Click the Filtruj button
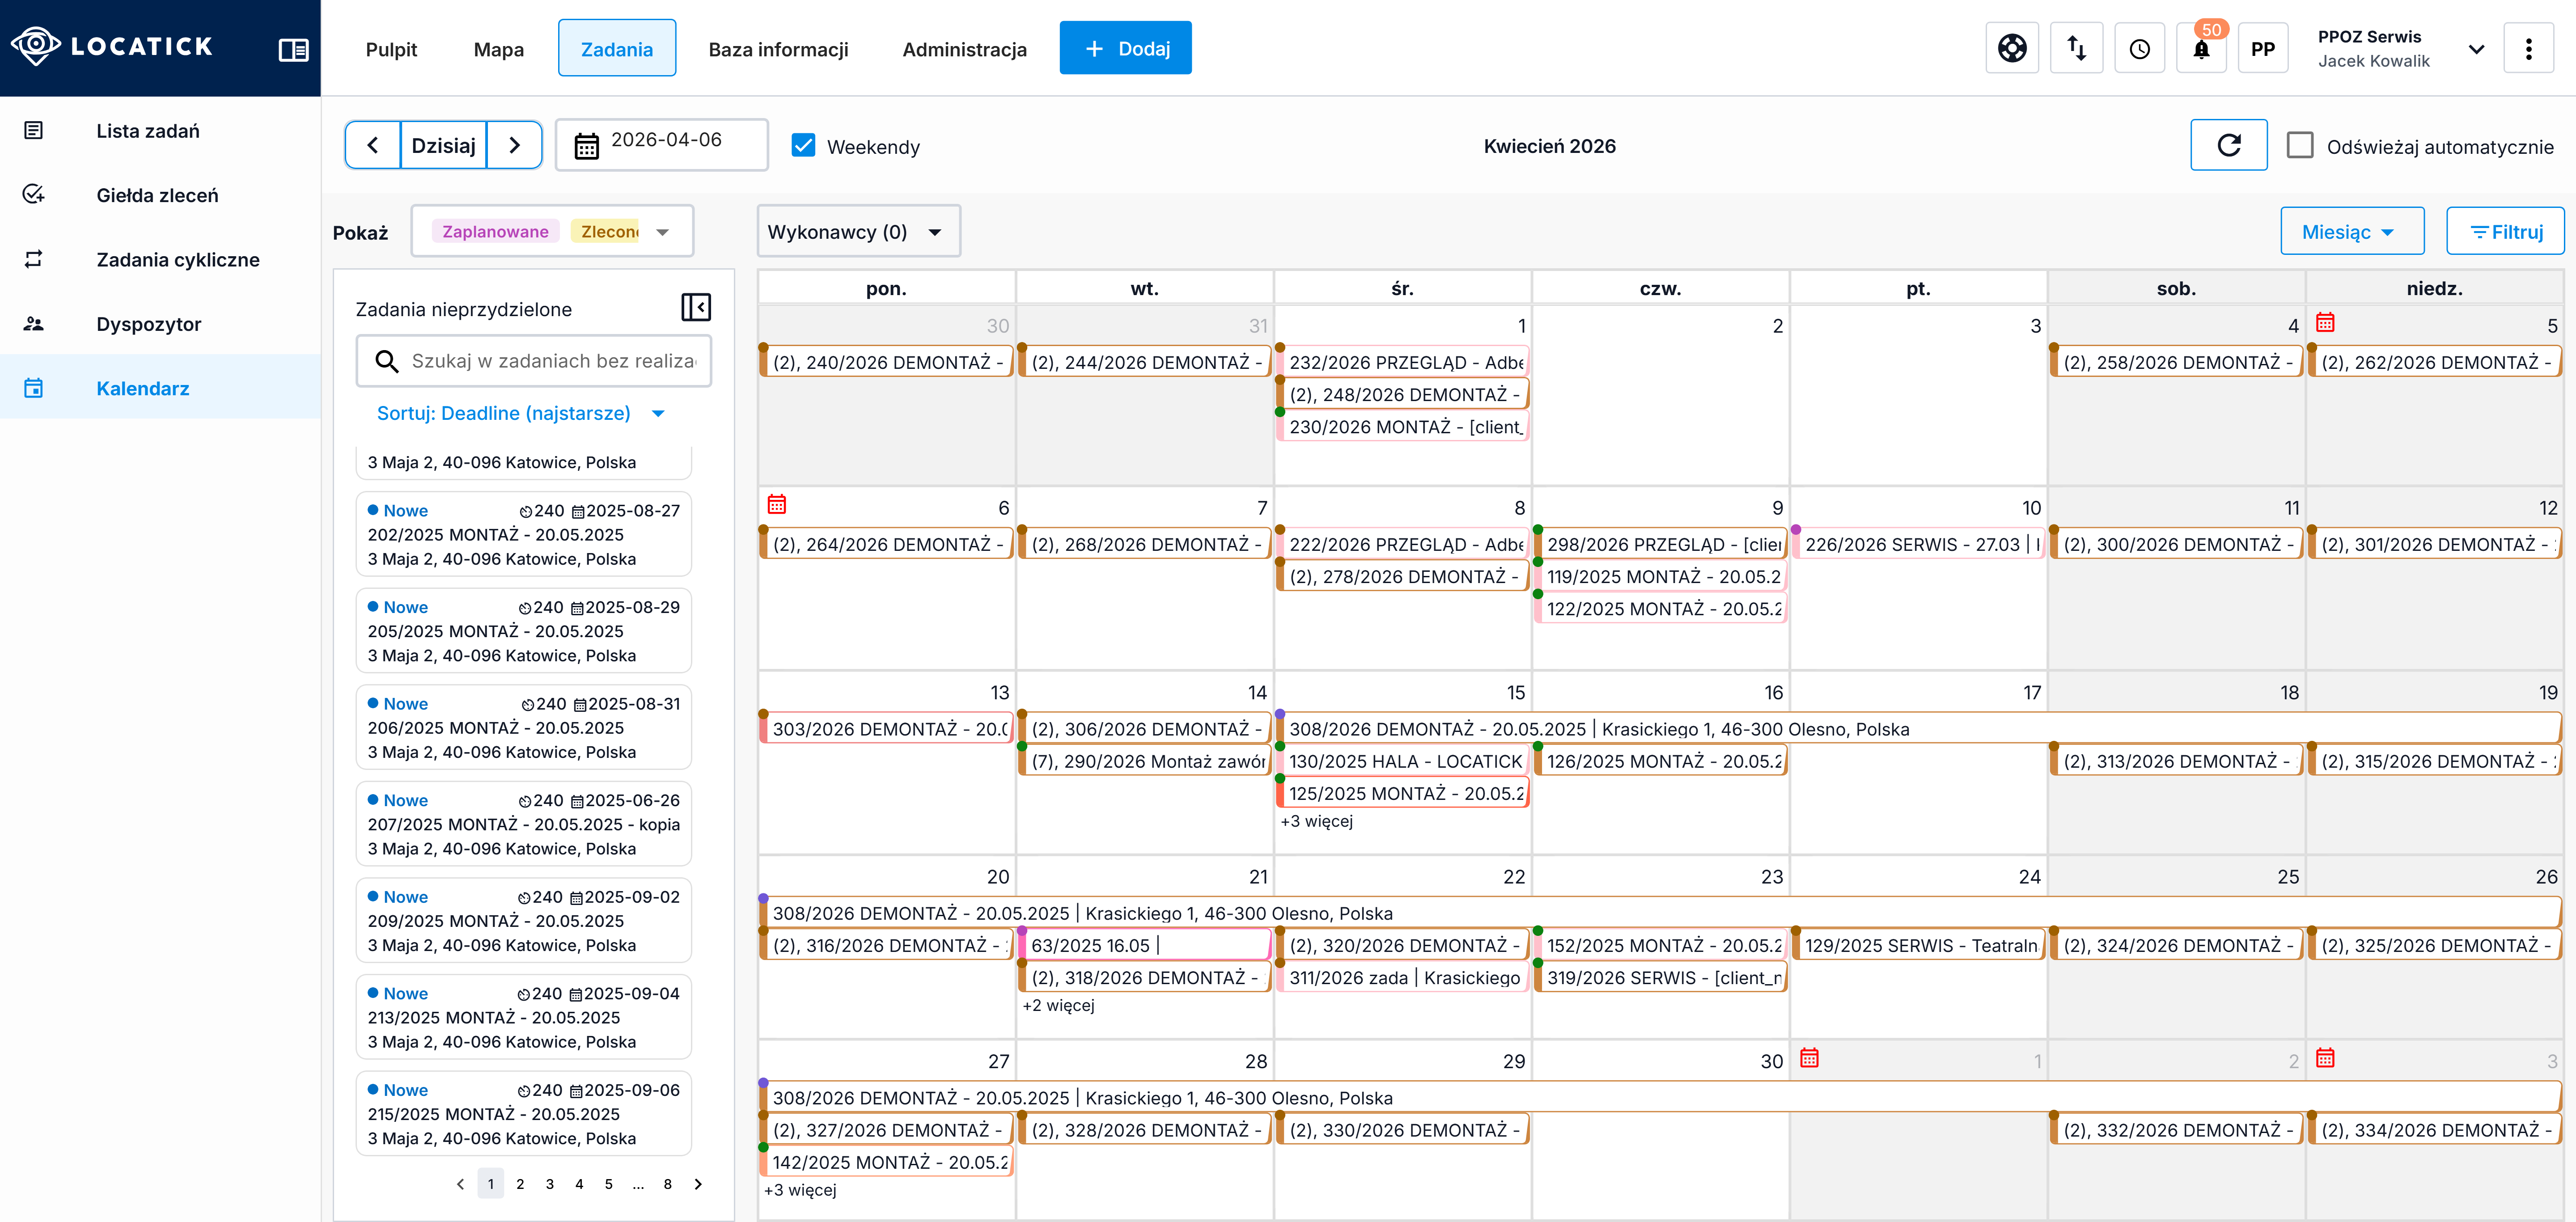This screenshot has height=1222, width=2576. 2505,232
